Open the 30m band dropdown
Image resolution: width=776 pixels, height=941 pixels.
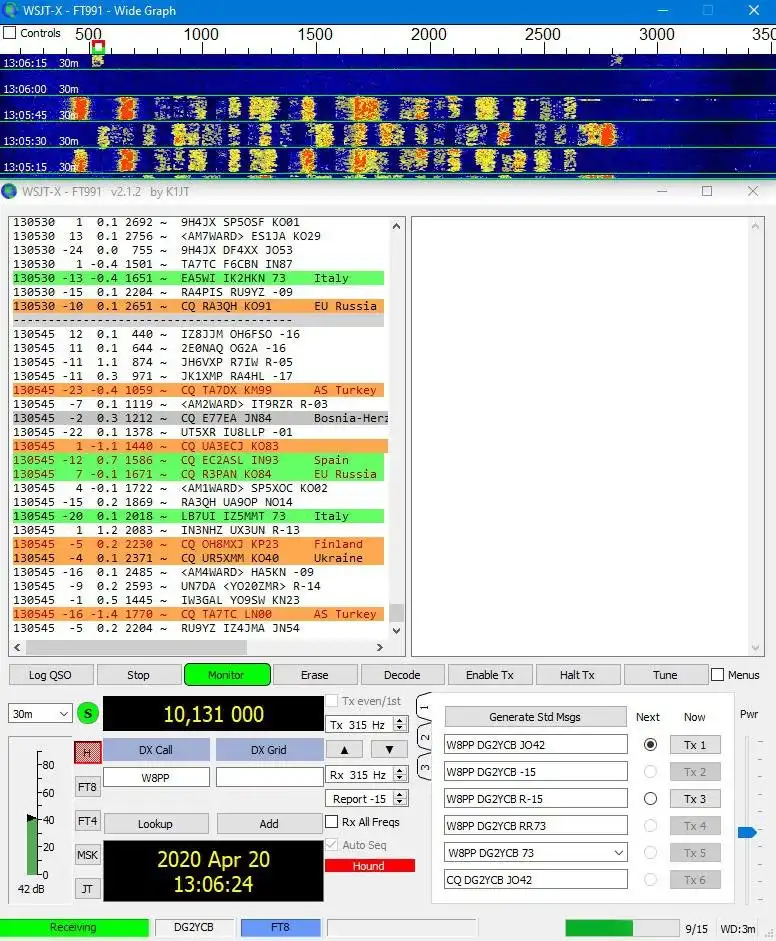(x=40, y=714)
